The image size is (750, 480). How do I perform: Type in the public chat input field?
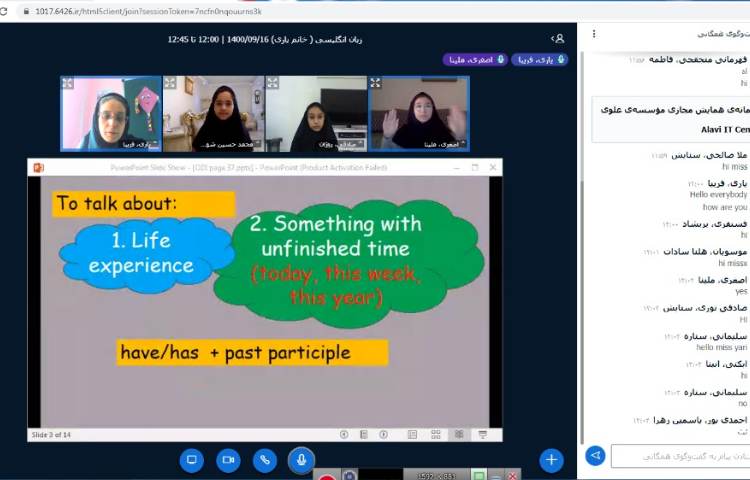(x=680, y=456)
